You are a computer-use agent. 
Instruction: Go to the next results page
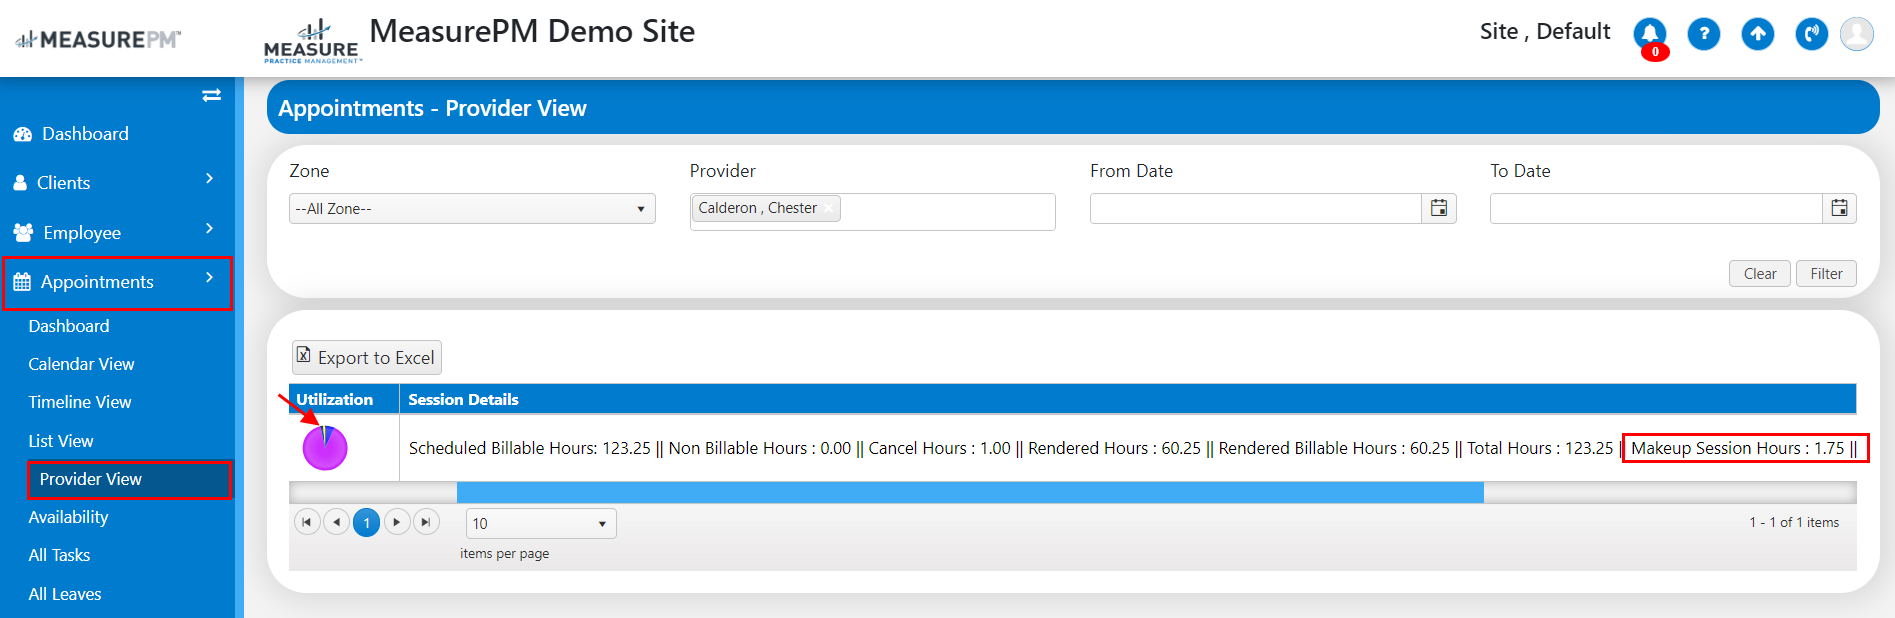[x=397, y=522]
